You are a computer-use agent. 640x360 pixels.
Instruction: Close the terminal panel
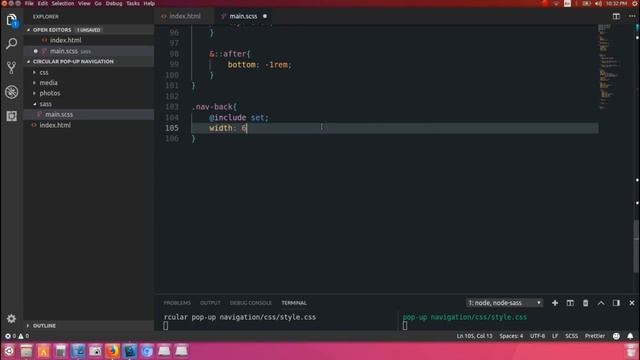tap(632, 303)
